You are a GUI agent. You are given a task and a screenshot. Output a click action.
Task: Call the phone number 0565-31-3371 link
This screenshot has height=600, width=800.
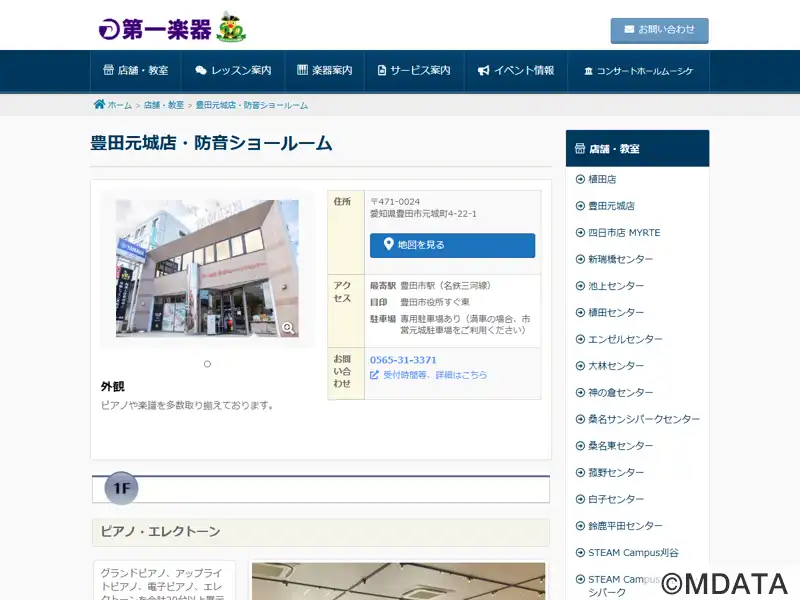click(403, 360)
